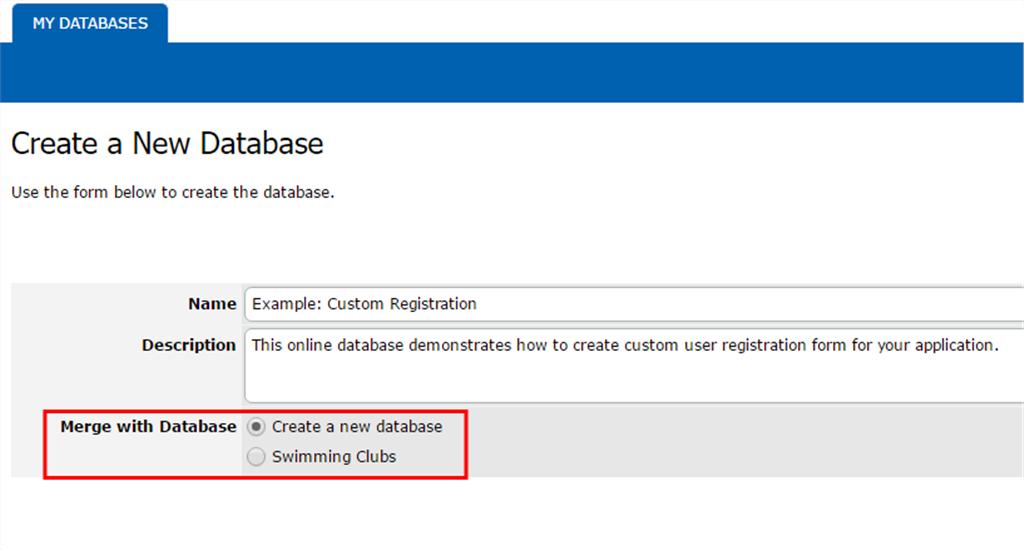1024x550 pixels.
Task: Focus the Description text area
Action: 633,365
